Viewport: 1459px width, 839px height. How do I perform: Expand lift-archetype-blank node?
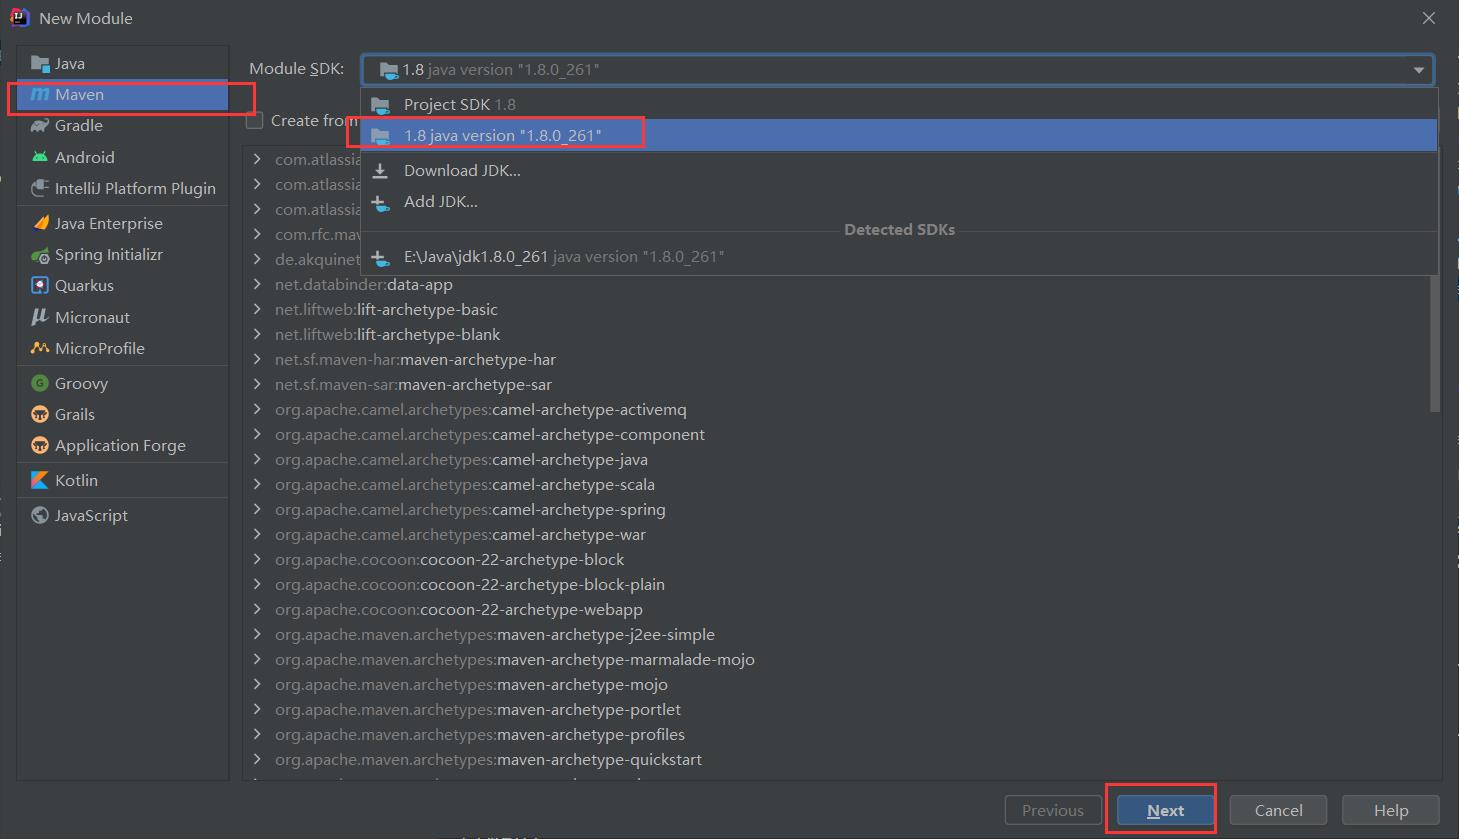pos(258,334)
